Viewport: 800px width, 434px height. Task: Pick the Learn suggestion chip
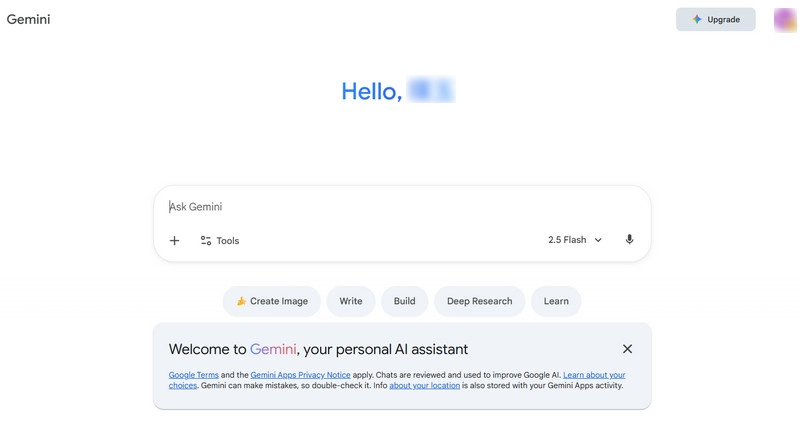[x=556, y=301]
